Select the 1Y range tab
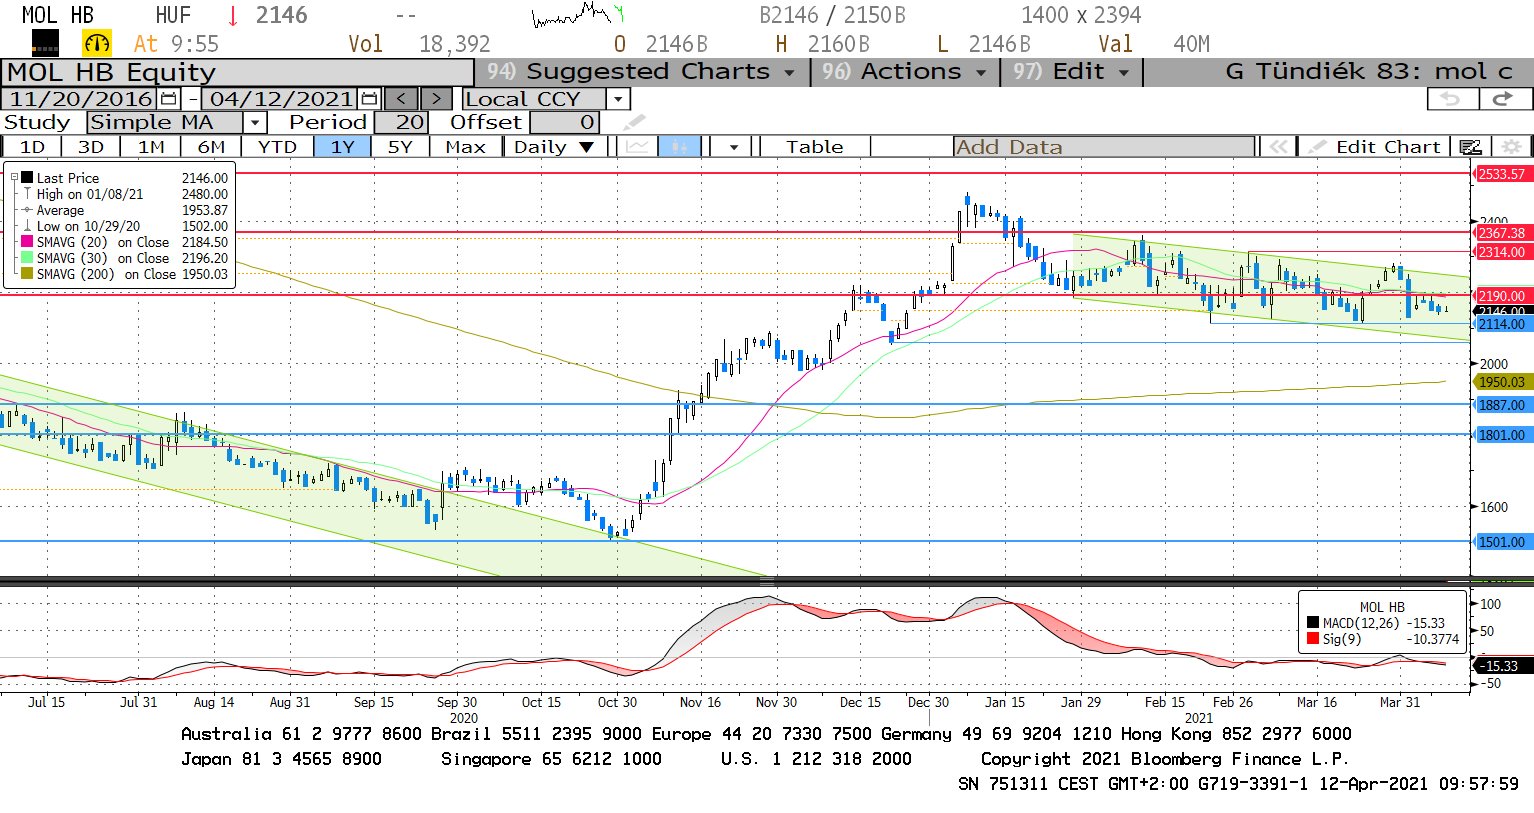Image resolution: width=1534 pixels, height=813 pixels. point(342,147)
